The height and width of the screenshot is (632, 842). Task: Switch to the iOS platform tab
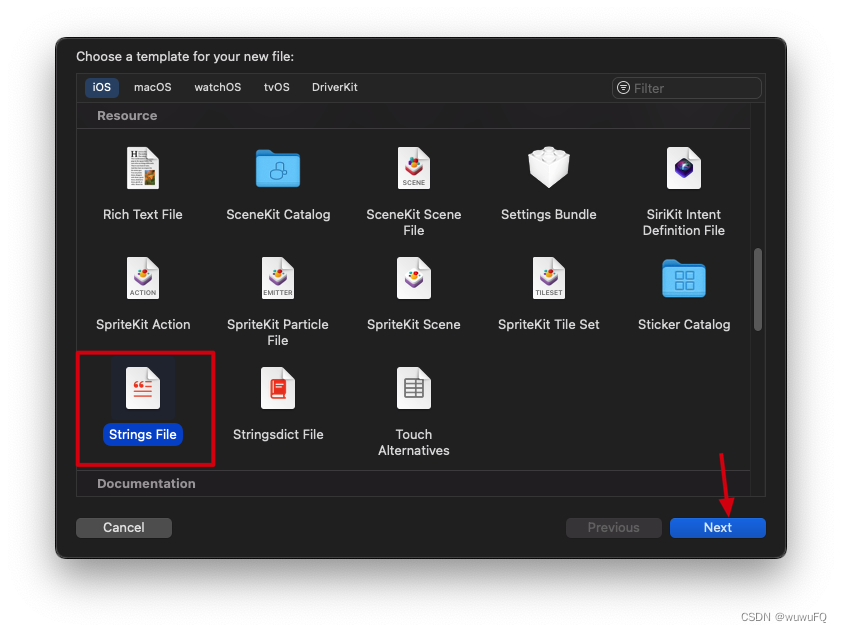pos(101,88)
